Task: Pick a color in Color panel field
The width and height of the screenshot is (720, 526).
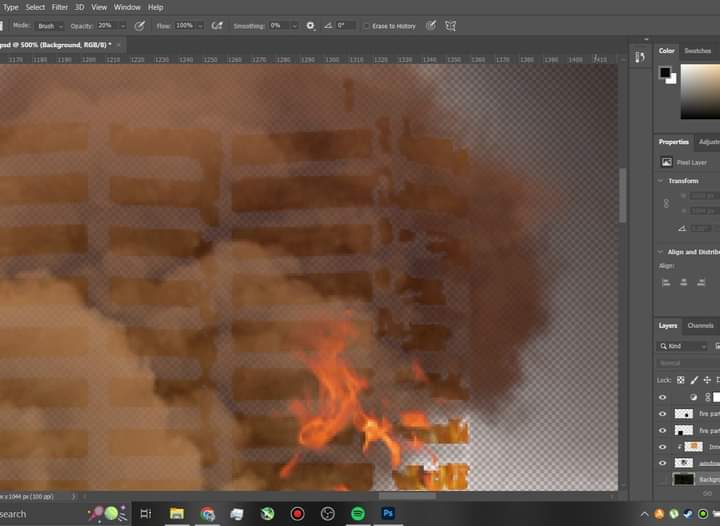Action: coord(700,91)
